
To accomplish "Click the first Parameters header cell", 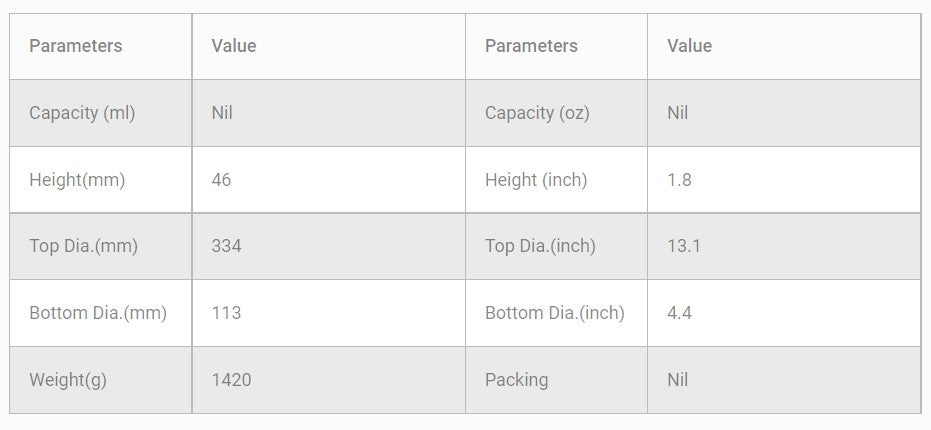I will 76,46.
